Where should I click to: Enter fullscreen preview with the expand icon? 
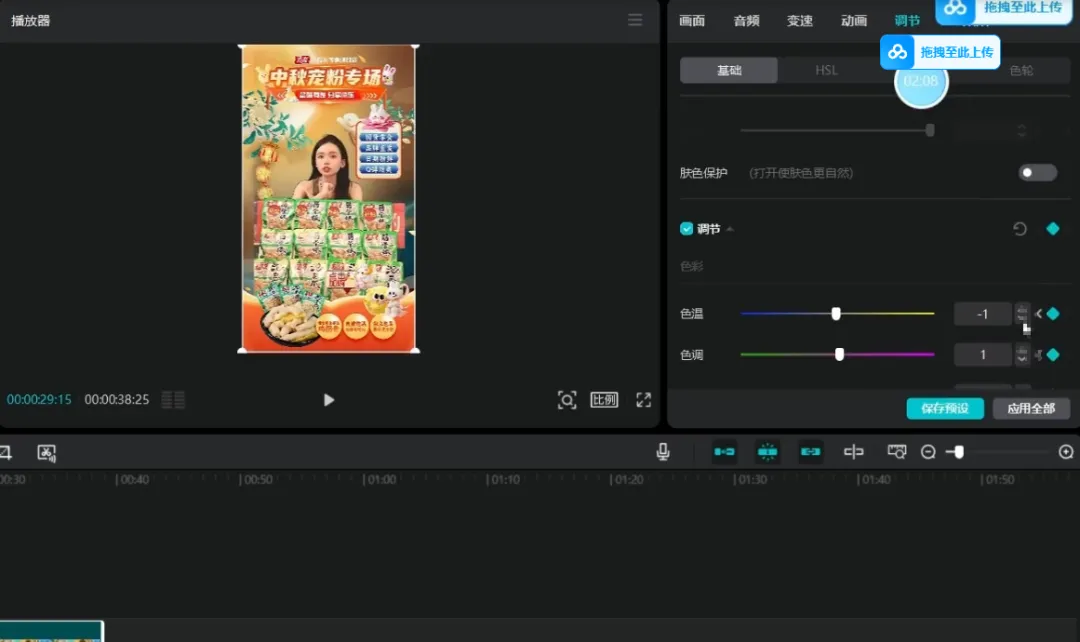643,399
